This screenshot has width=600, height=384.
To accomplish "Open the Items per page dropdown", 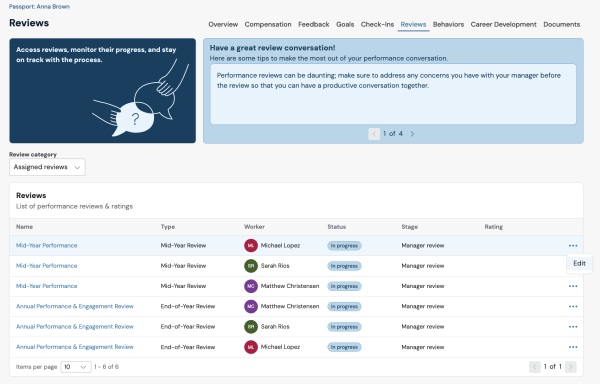I will click(76, 367).
